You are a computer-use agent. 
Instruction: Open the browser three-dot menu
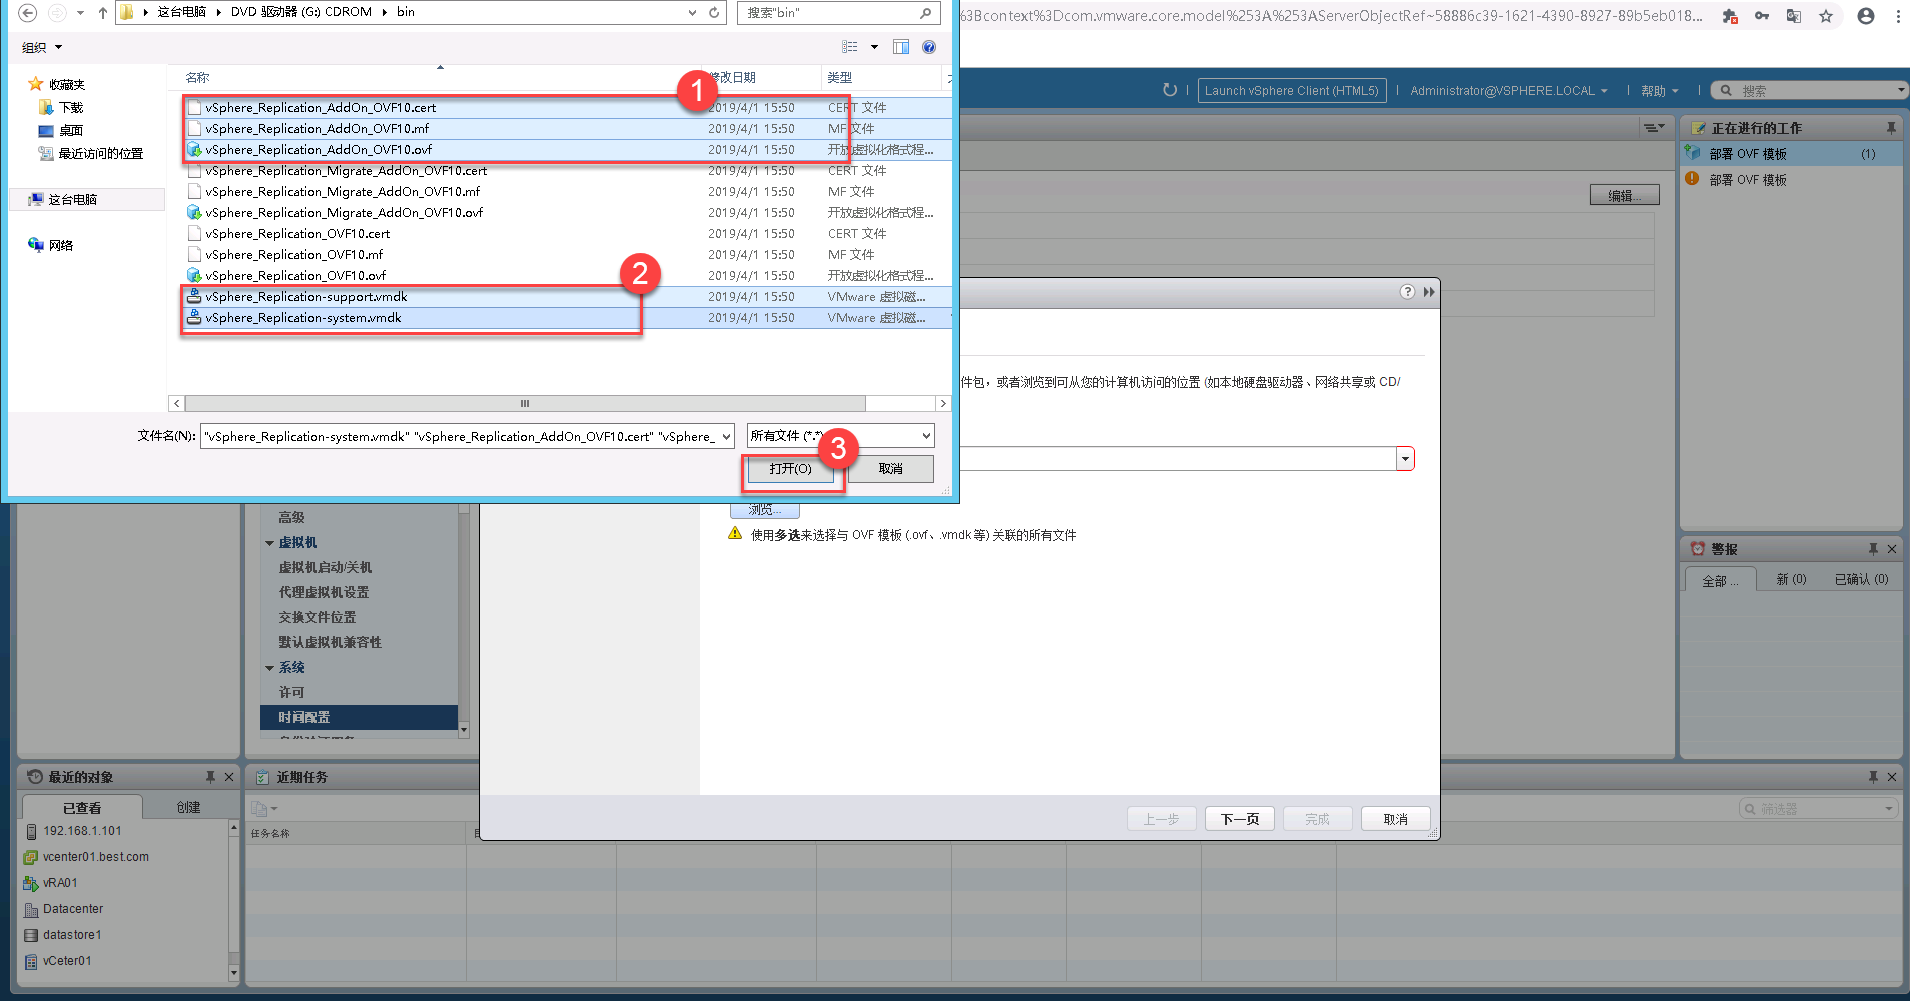coord(1898,16)
